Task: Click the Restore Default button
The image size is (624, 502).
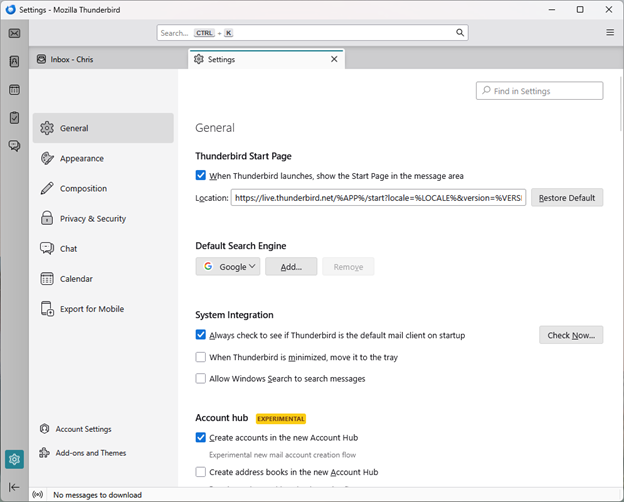Action: 567,197
